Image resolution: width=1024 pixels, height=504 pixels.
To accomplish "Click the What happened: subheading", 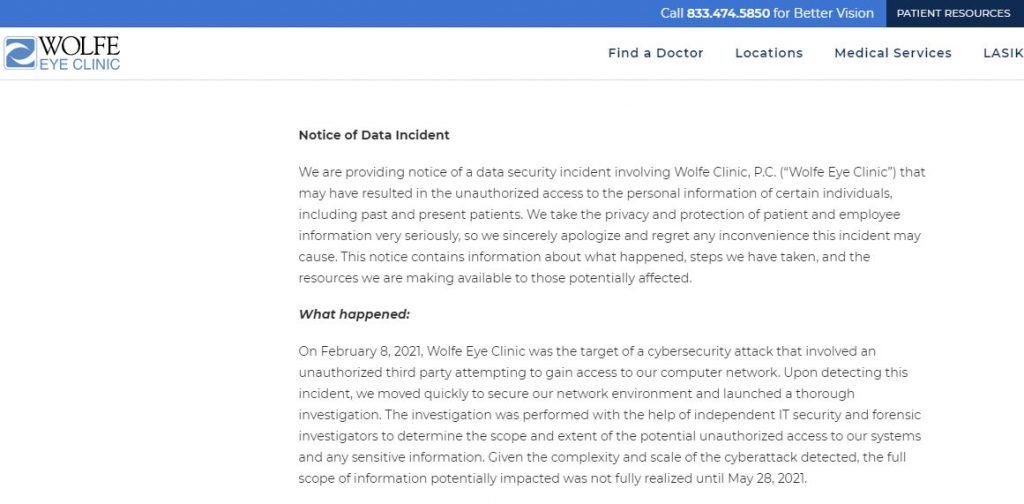I will coord(354,314).
